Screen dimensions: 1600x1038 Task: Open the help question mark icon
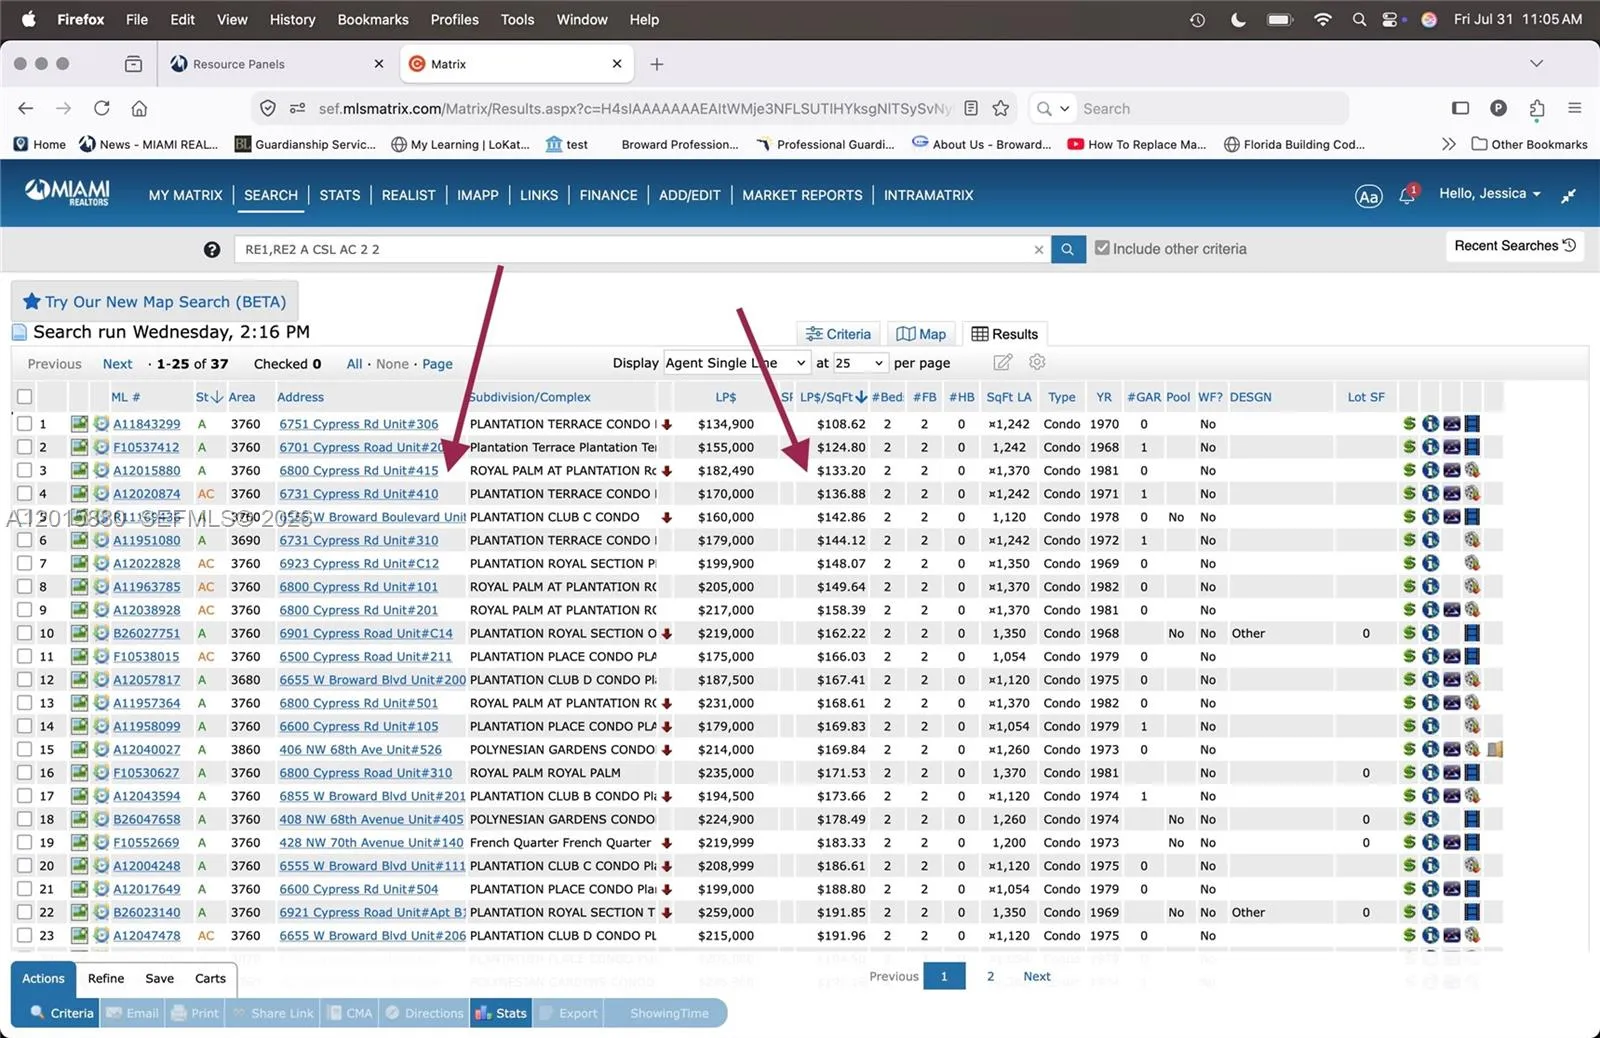tap(212, 250)
